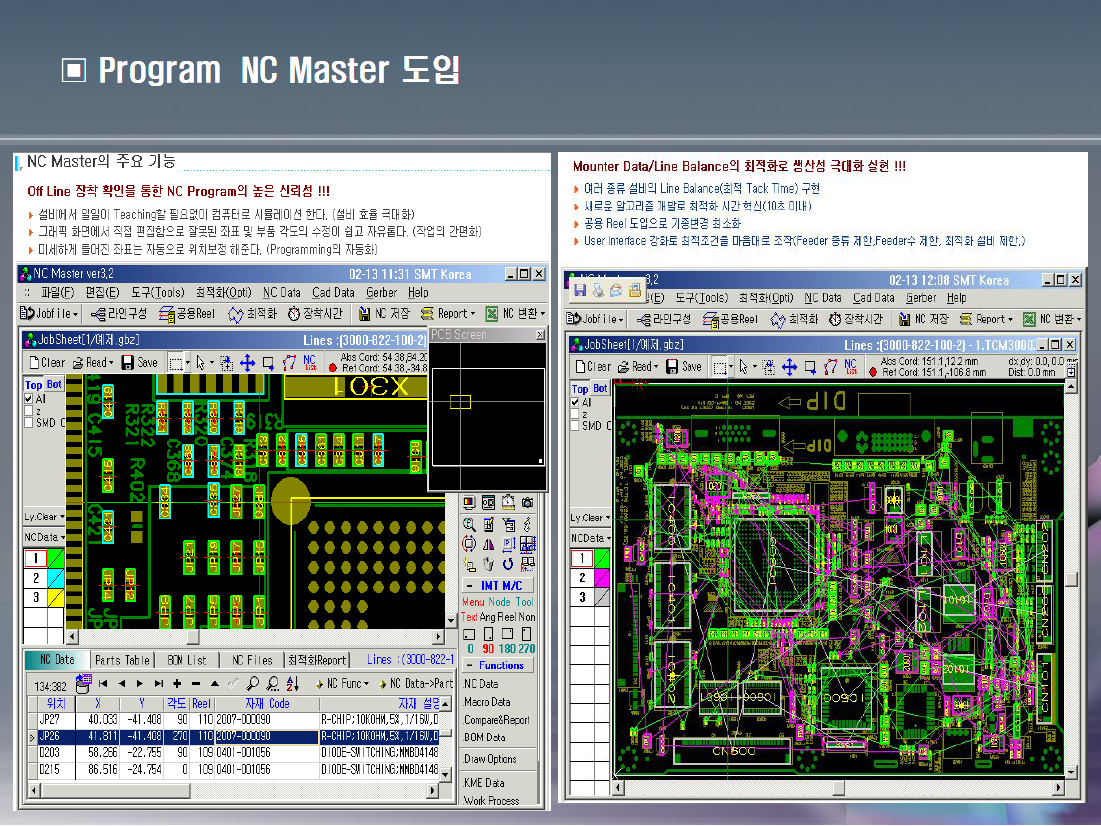The image size is (1101, 826).
Task: Open Gerber menu in left window
Action: point(381,293)
